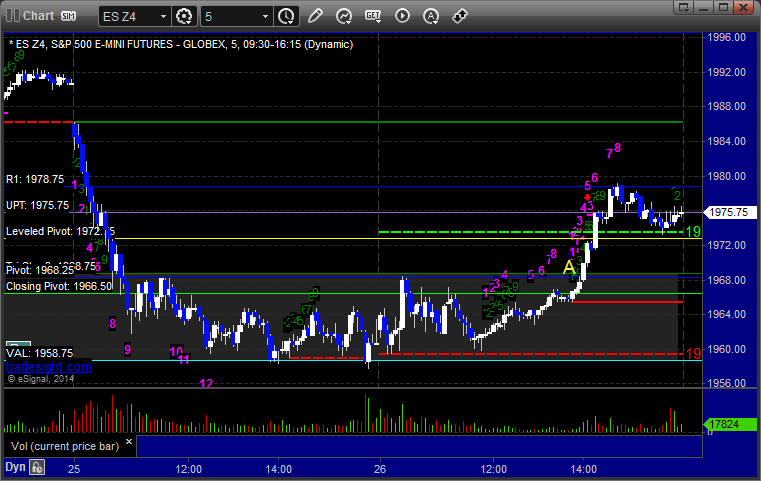Screen dimensions: 761x481
Task: Click the Leveled Pivot label
Action: pyautogui.click(x=60, y=231)
